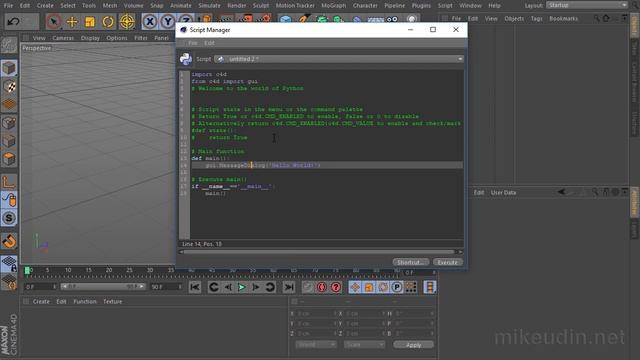This screenshot has height=360, width=640.
Task: Activate the Move tool
Action: (72, 22)
